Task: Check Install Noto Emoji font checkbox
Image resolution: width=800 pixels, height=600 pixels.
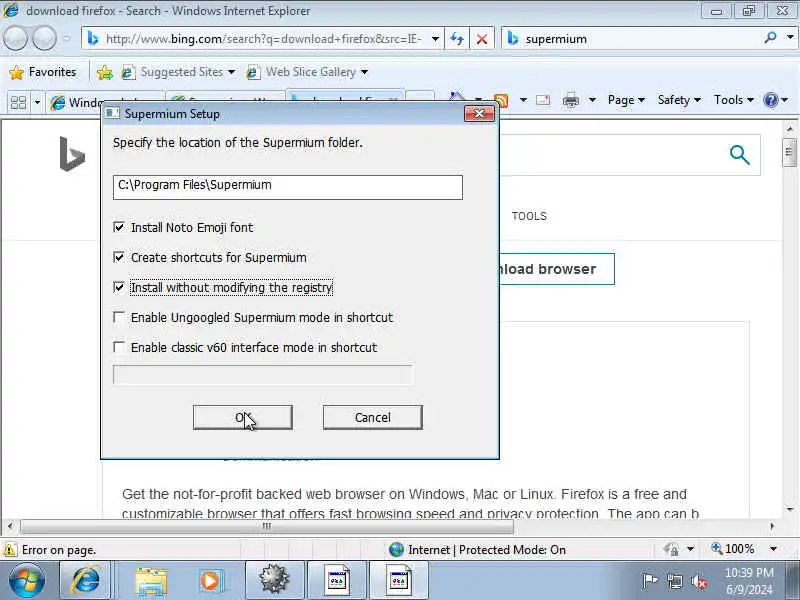Action: click(119, 228)
